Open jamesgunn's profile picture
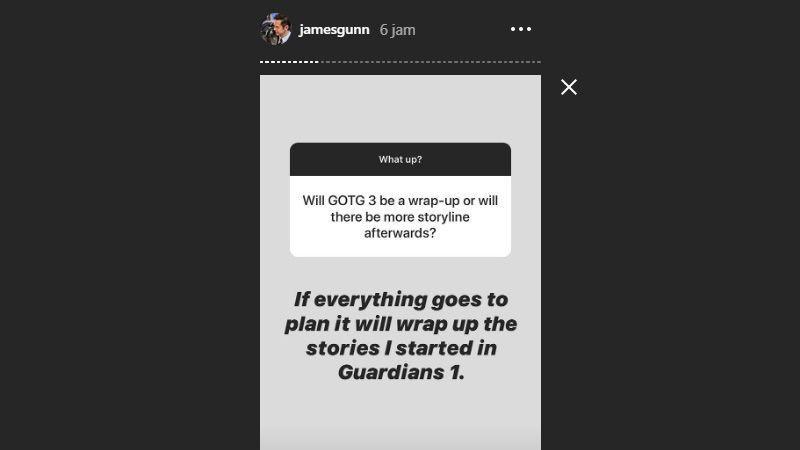The height and width of the screenshot is (450, 800). coord(276,29)
